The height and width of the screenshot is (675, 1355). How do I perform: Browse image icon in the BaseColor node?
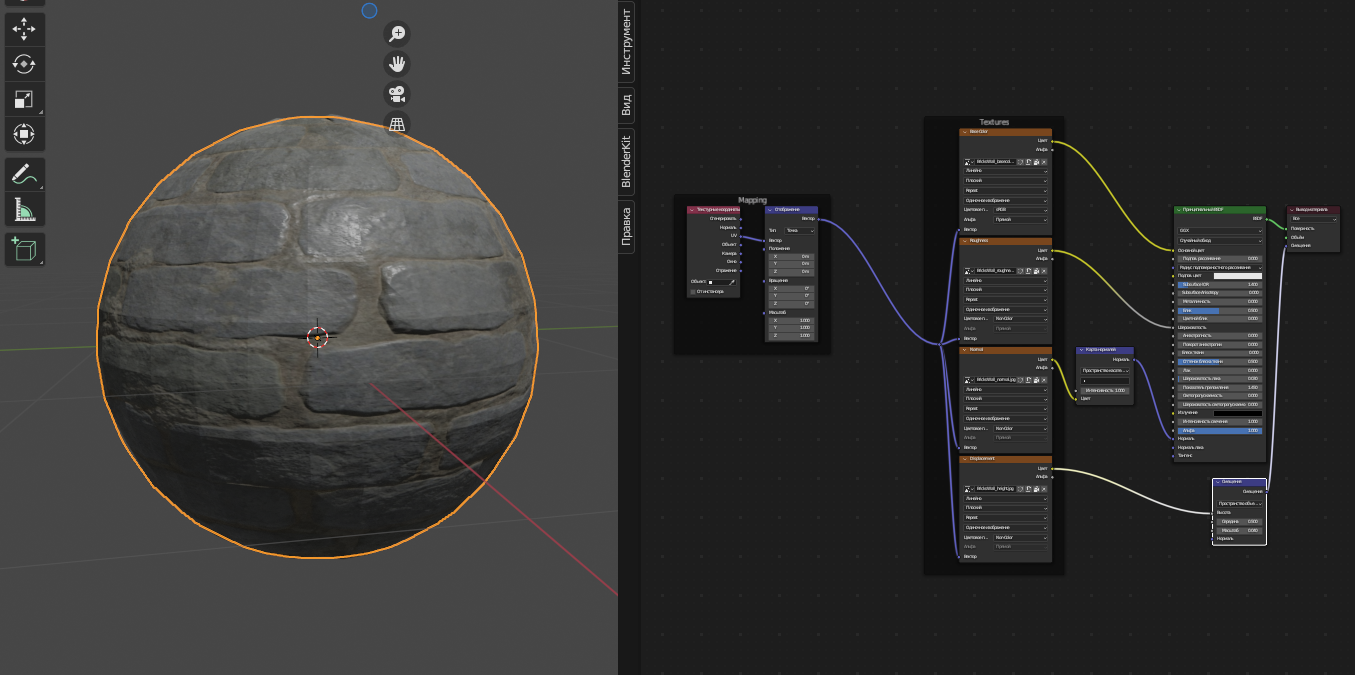click(x=969, y=162)
